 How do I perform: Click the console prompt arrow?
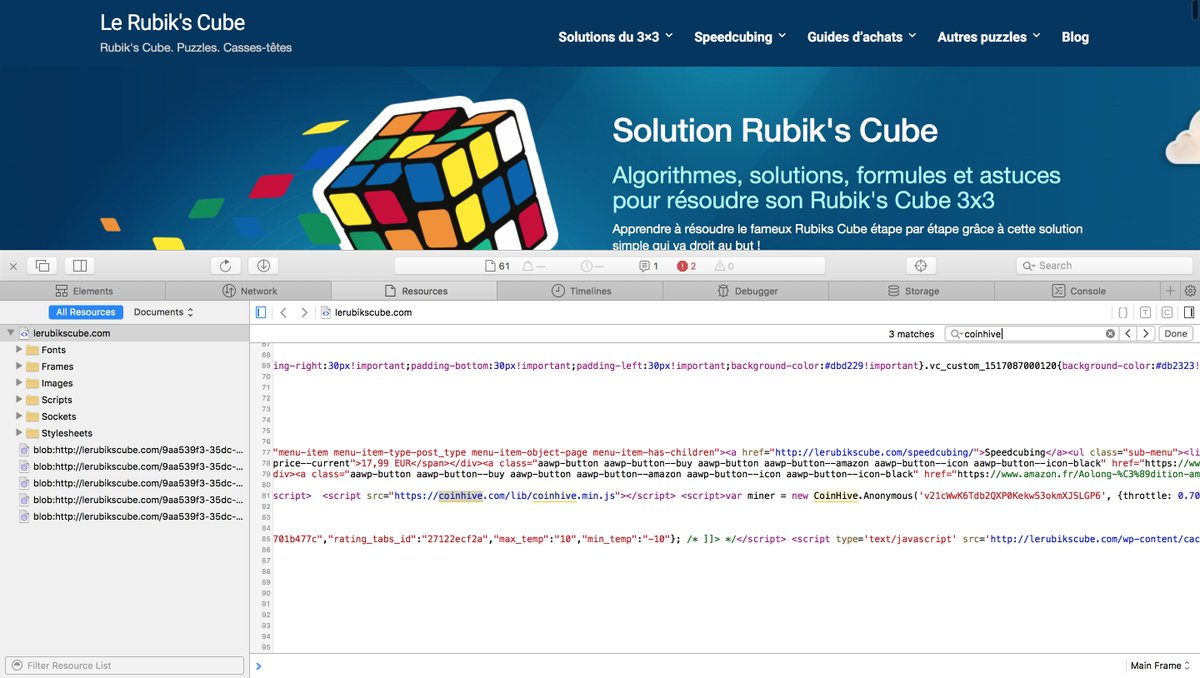point(259,665)
